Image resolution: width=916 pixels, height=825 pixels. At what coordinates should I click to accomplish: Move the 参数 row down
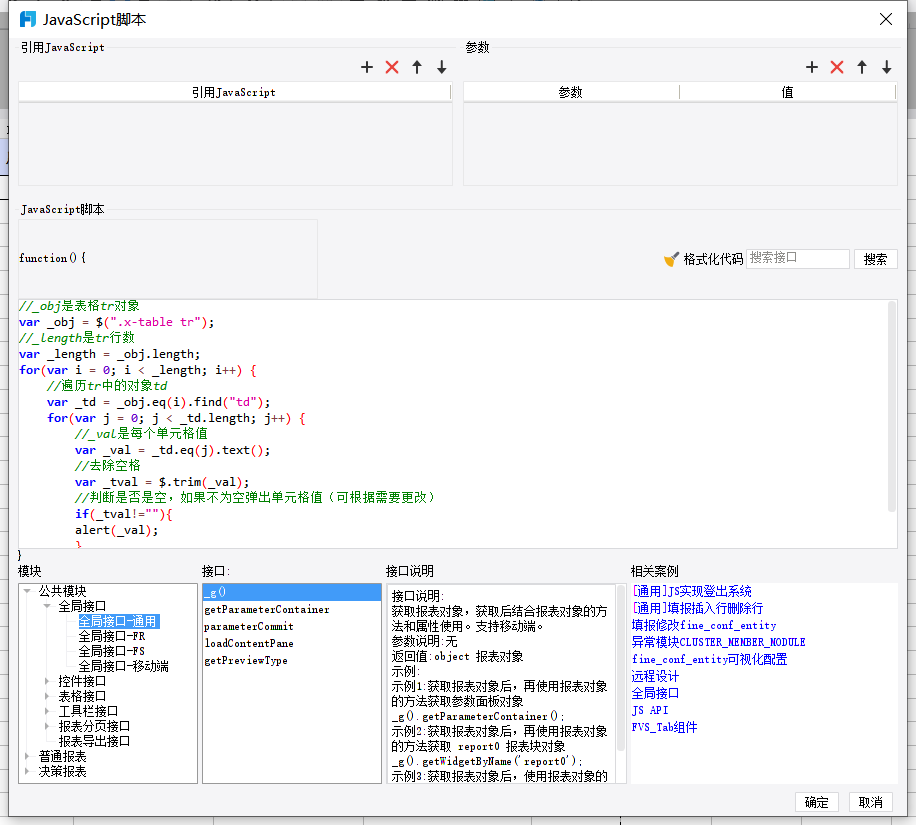pos(887,67)
